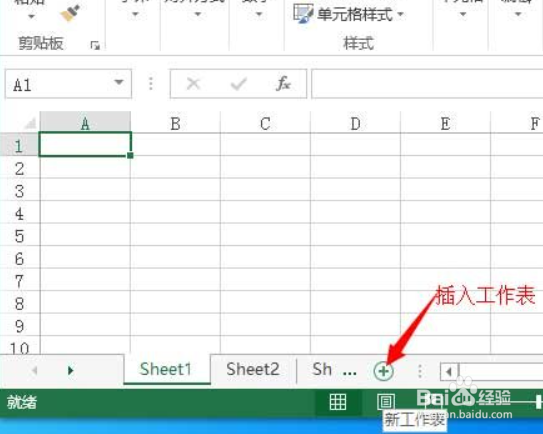This screenshot has height=434, width=543.
Task: Click inside the formula bar
Action: pyautogui.click(x=427, y=84)
